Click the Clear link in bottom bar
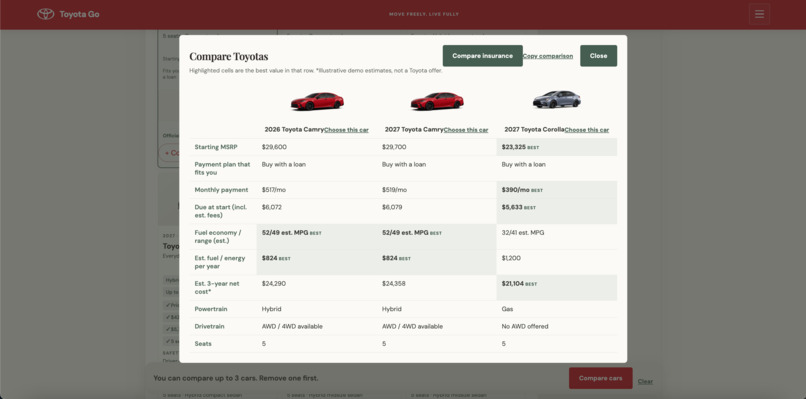Screen dimensions: 806x399 coord(645,382)
